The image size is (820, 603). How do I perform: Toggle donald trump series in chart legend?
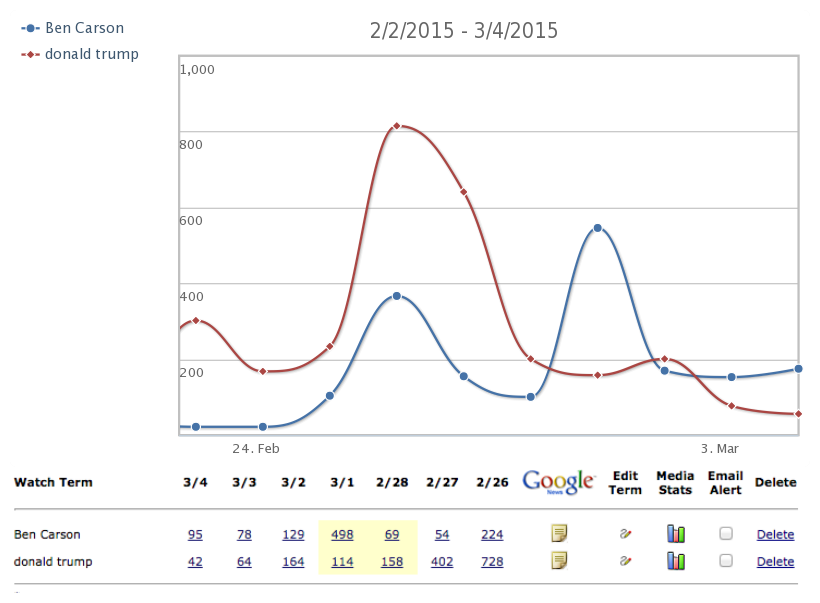click(91, 54)
